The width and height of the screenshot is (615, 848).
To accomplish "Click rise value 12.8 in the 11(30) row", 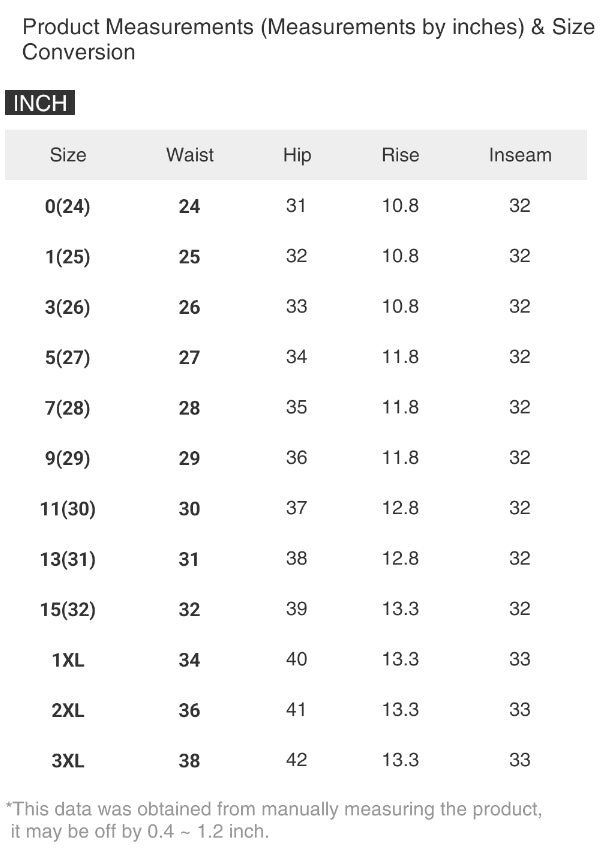I will [x=400, y=508].
